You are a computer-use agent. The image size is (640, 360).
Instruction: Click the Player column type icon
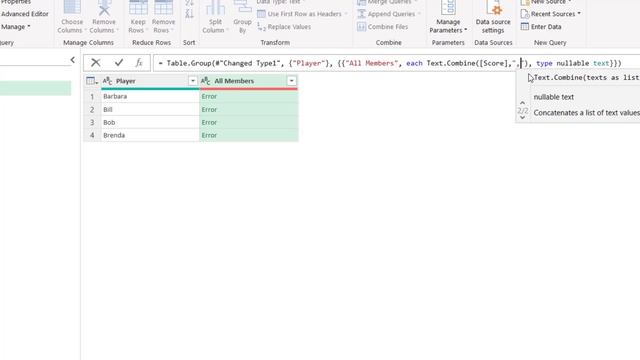point(107,81)
